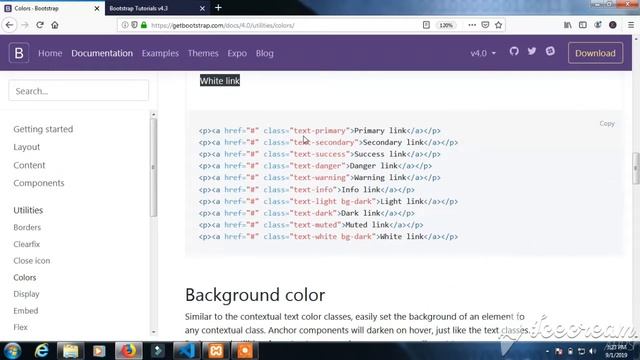The width and height of the screenshot is (640, 360).
Task: Copy the code snippet with Copy button
Action: pyautogui.click(x=607, y=123)
